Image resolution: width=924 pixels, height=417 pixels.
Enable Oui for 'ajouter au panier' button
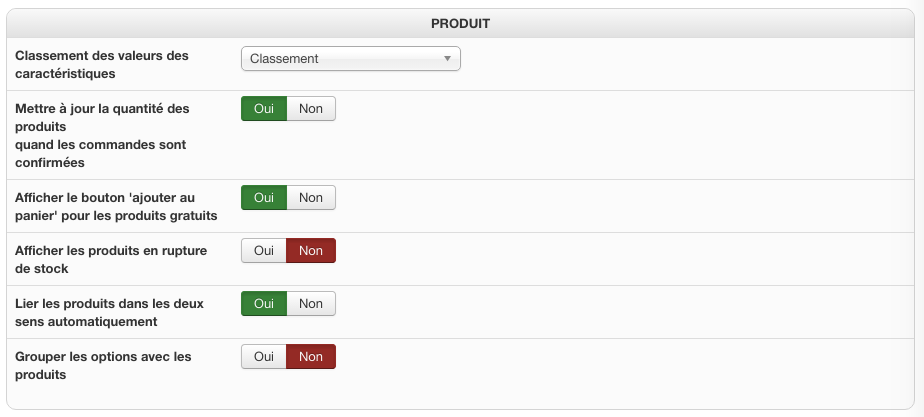(264, 198)
